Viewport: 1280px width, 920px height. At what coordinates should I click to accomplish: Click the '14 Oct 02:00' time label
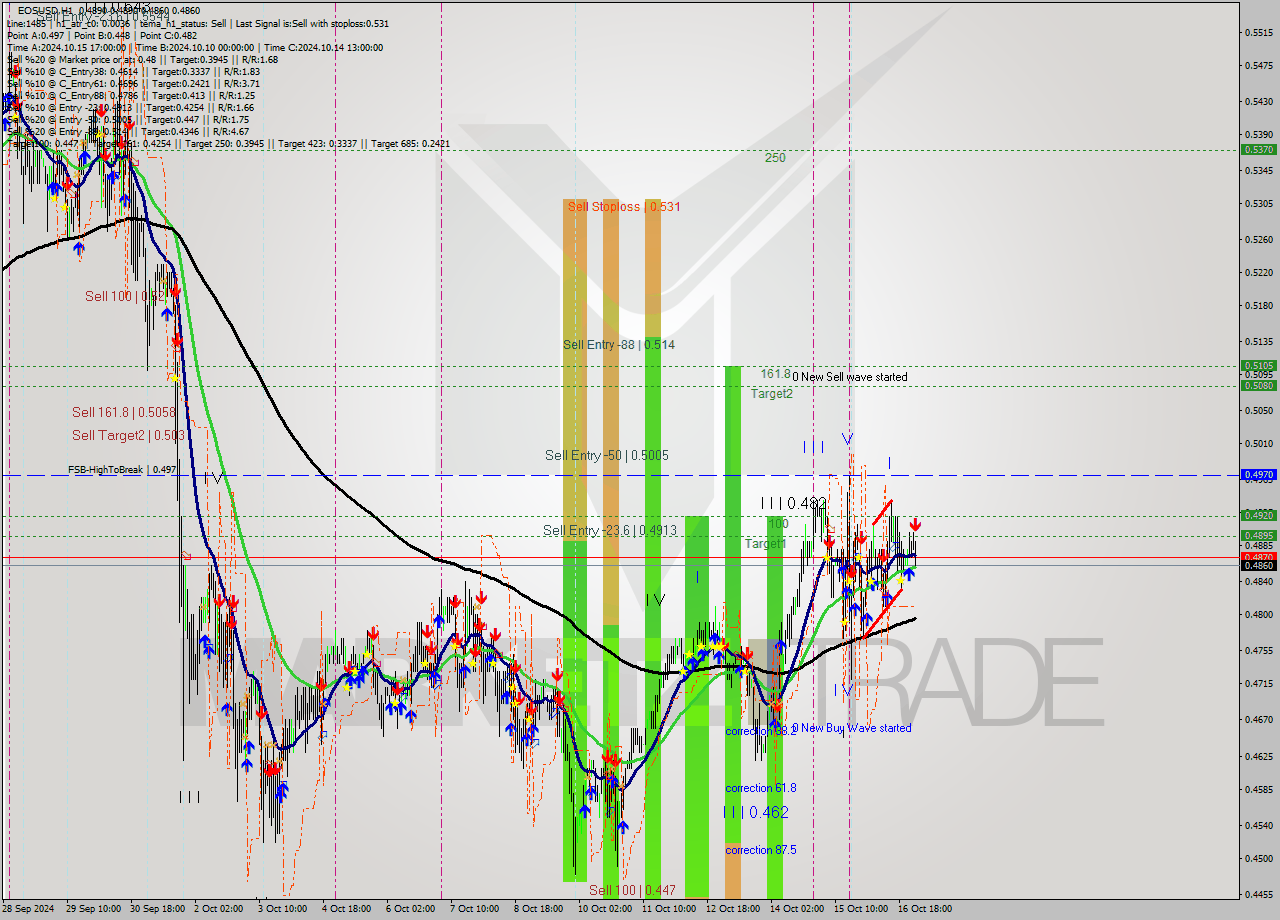(x=796, y=909)
